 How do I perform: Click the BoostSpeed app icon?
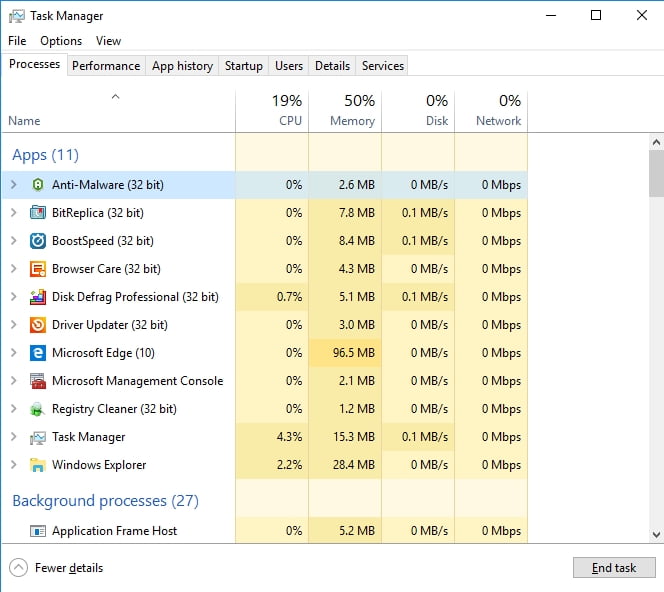[38, 241]
